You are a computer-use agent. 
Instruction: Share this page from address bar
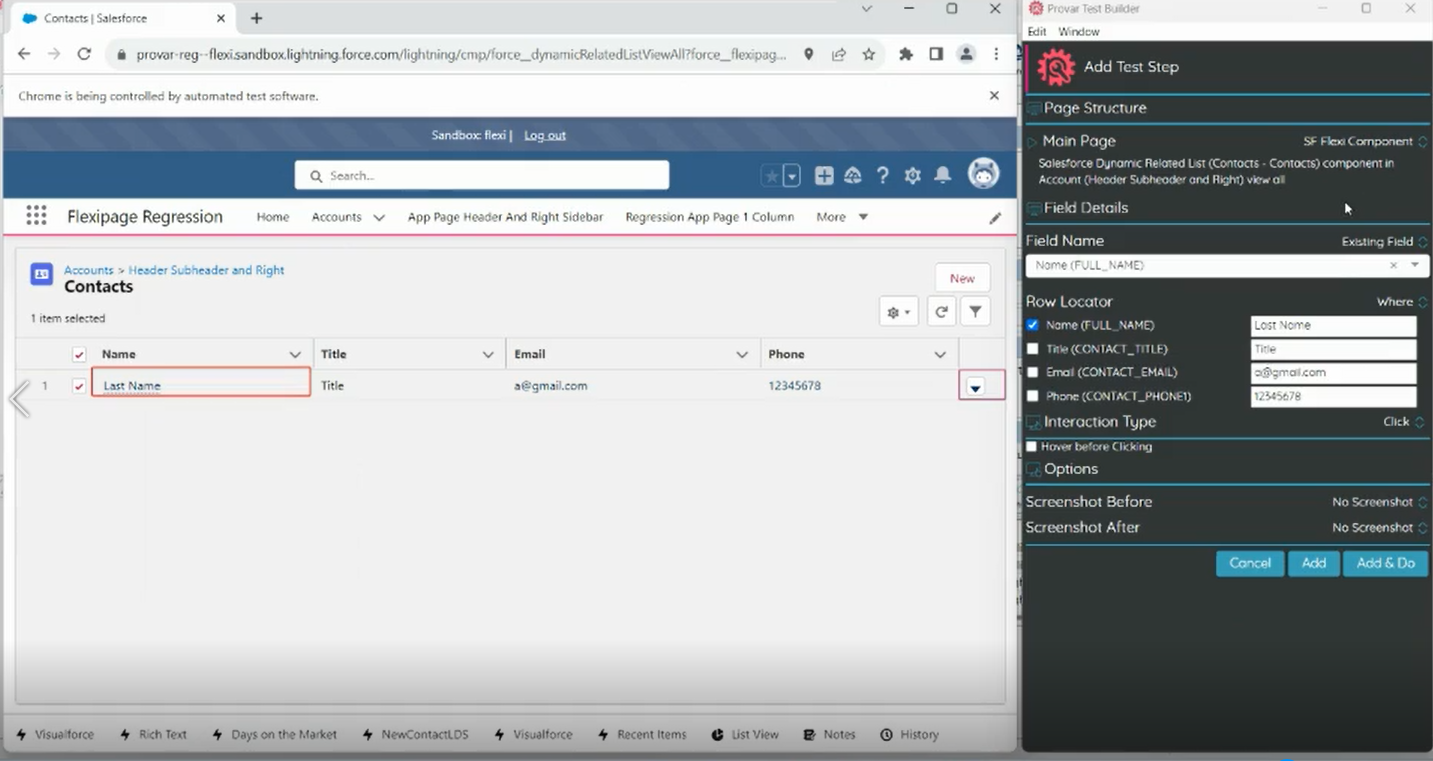(839, 54)
